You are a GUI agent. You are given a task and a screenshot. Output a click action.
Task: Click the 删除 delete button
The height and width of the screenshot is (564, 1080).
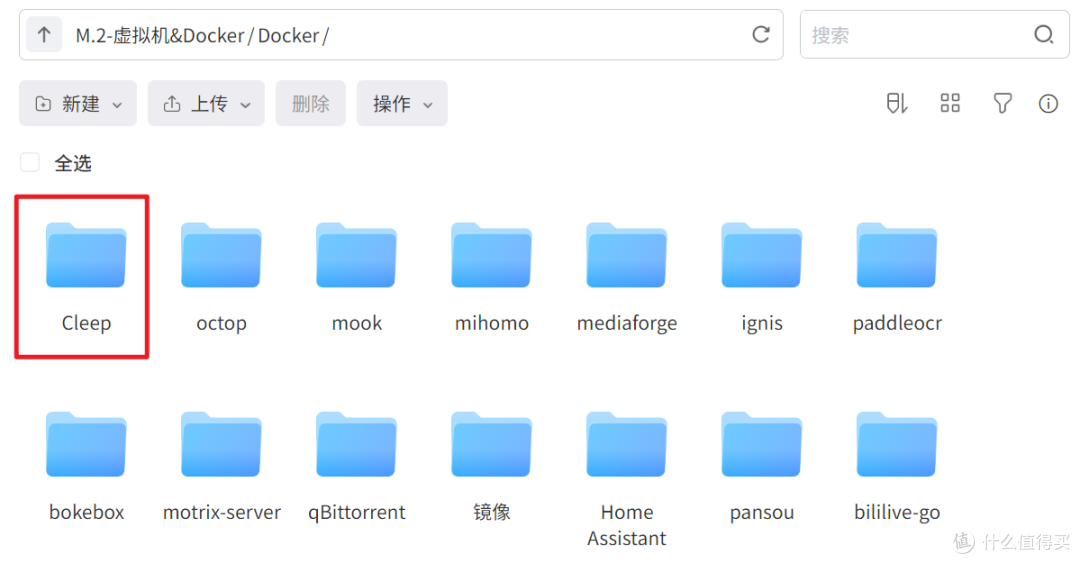311,103
